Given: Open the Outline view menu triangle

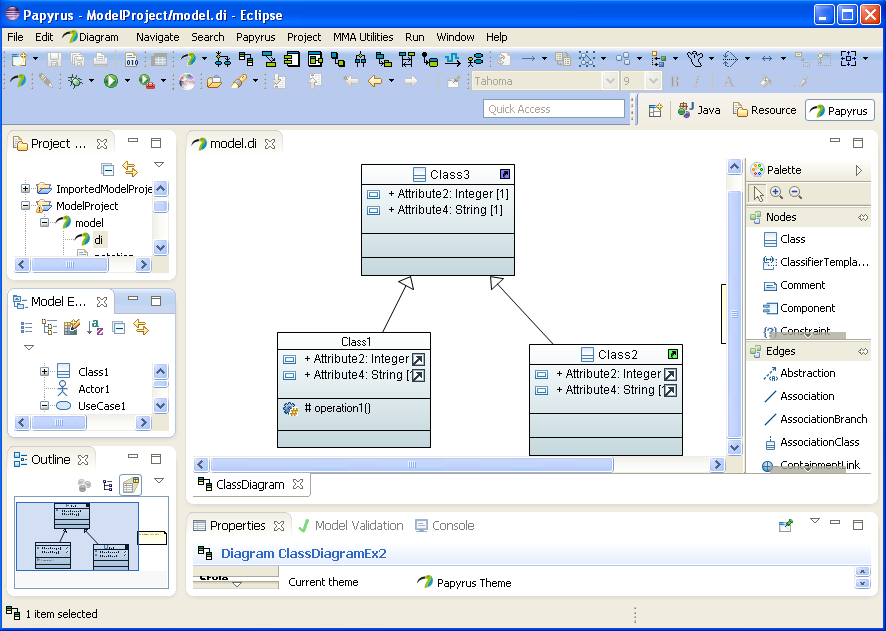Looking at the screenshot, I should [159, 481].
